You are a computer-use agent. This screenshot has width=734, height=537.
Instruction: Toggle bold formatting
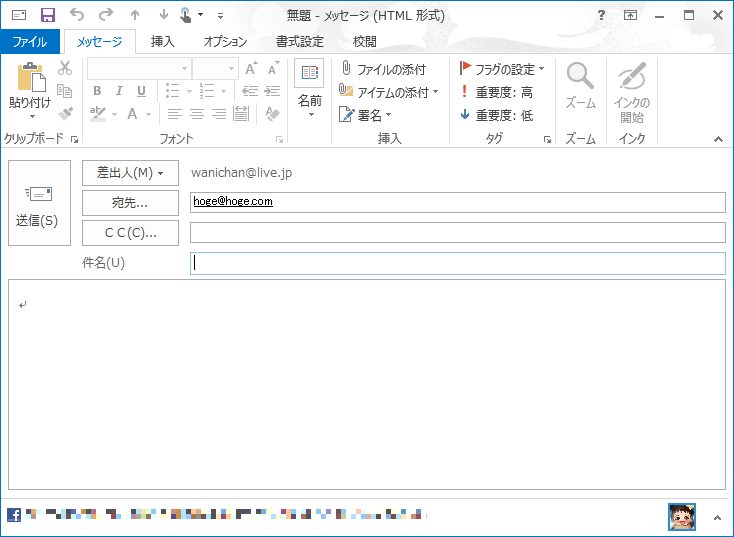(x=97, y=91)
